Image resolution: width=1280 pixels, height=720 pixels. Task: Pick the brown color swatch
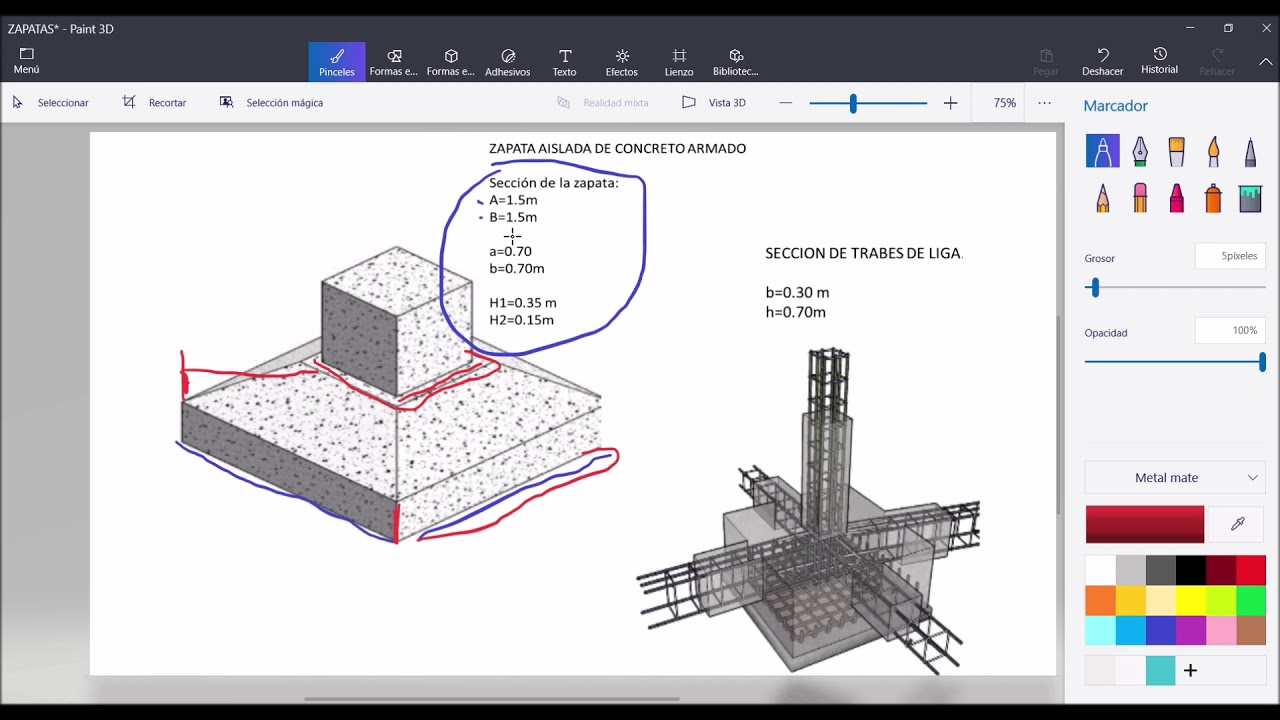(x=1251, y=630)
